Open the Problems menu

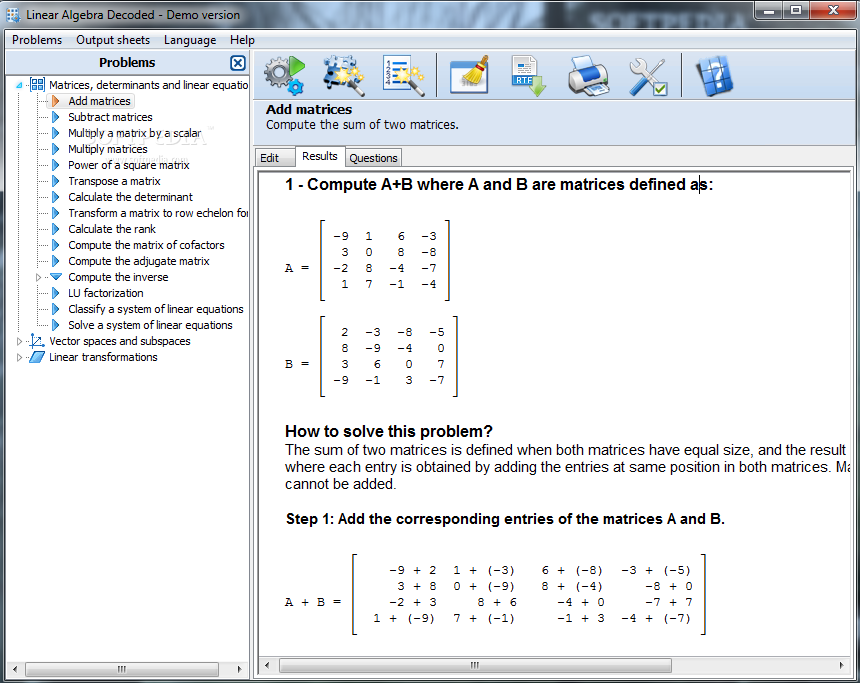(x=37, y=40)
